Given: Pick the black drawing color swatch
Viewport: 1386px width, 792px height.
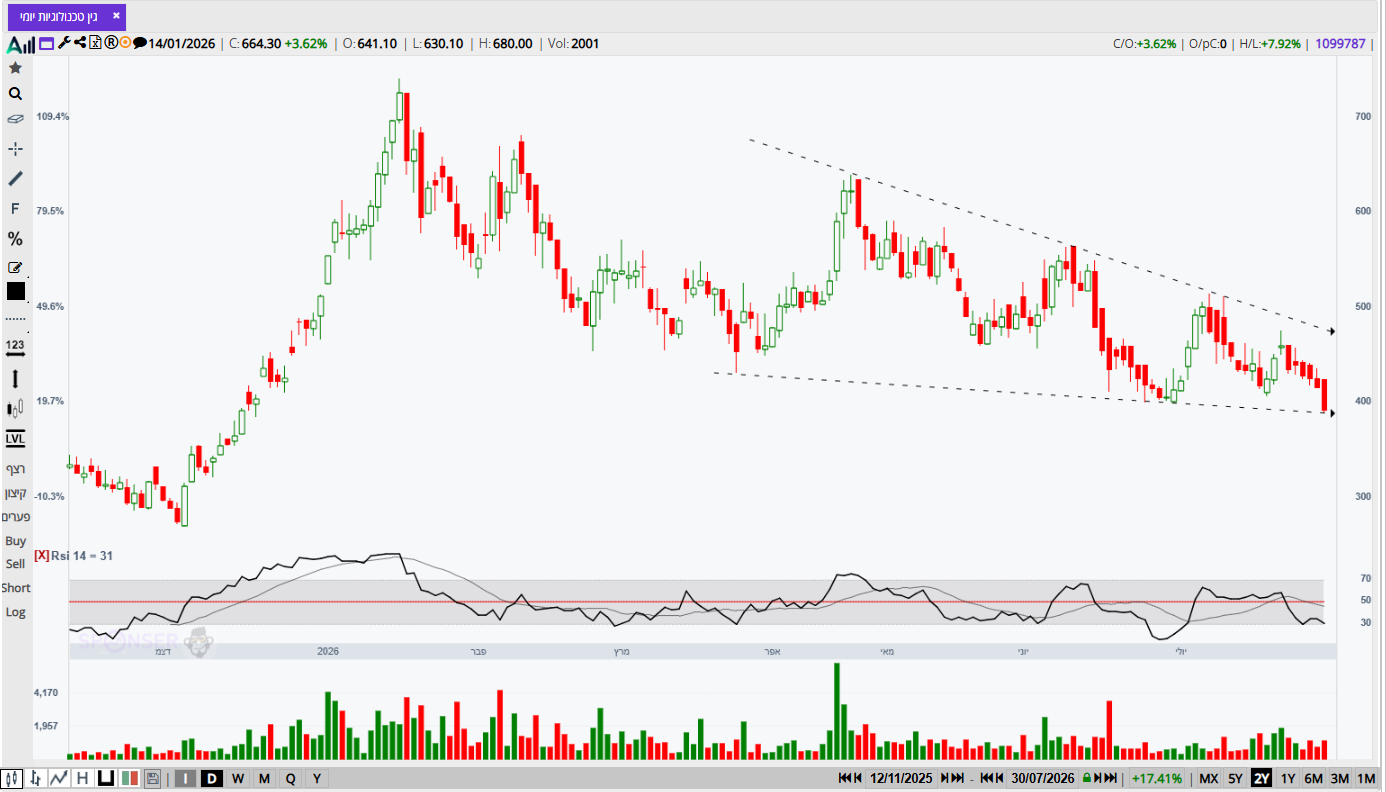Looking at the screenshot, I should [x=15, y=291].
